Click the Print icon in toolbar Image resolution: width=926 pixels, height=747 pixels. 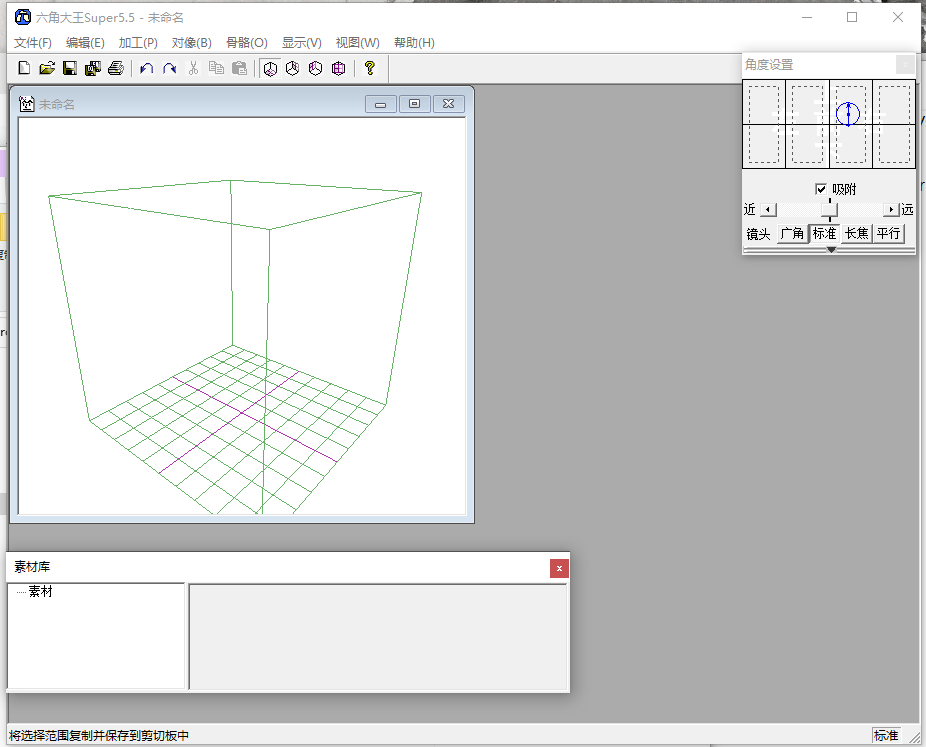point(116,68)
